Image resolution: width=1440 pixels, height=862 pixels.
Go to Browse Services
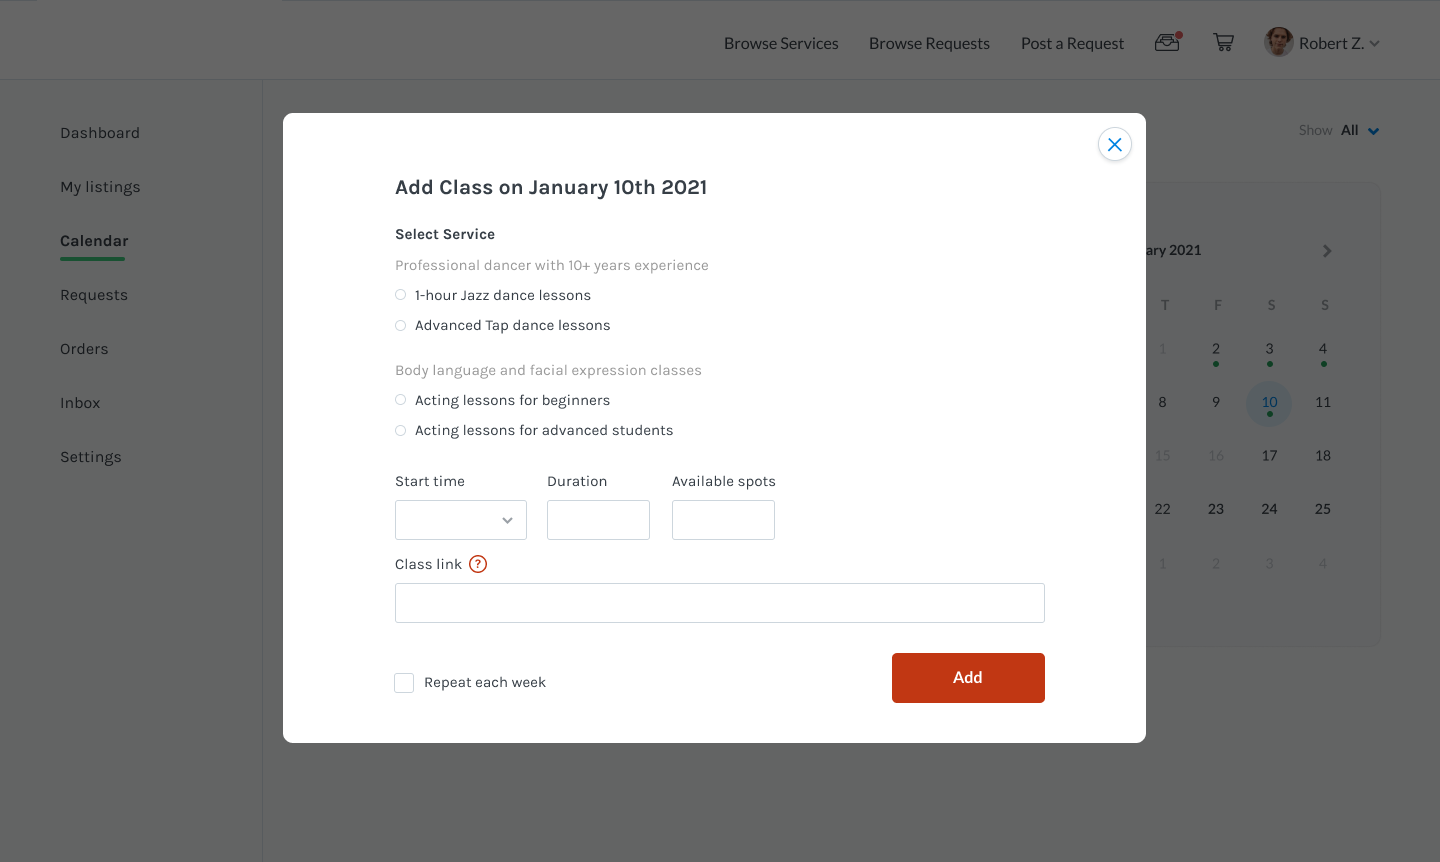point(781,43)
